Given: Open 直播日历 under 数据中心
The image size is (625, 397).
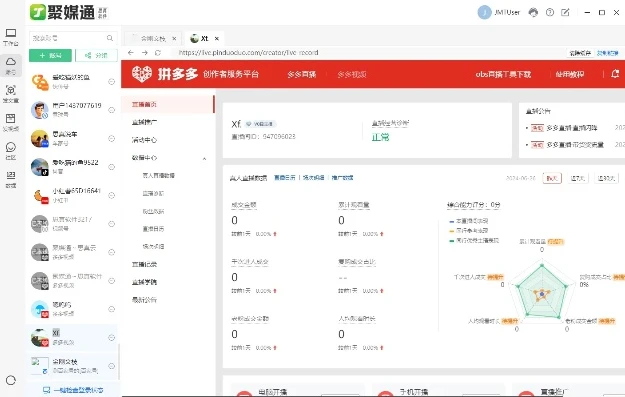Looking at the screenshot, I should click(153, 229).
